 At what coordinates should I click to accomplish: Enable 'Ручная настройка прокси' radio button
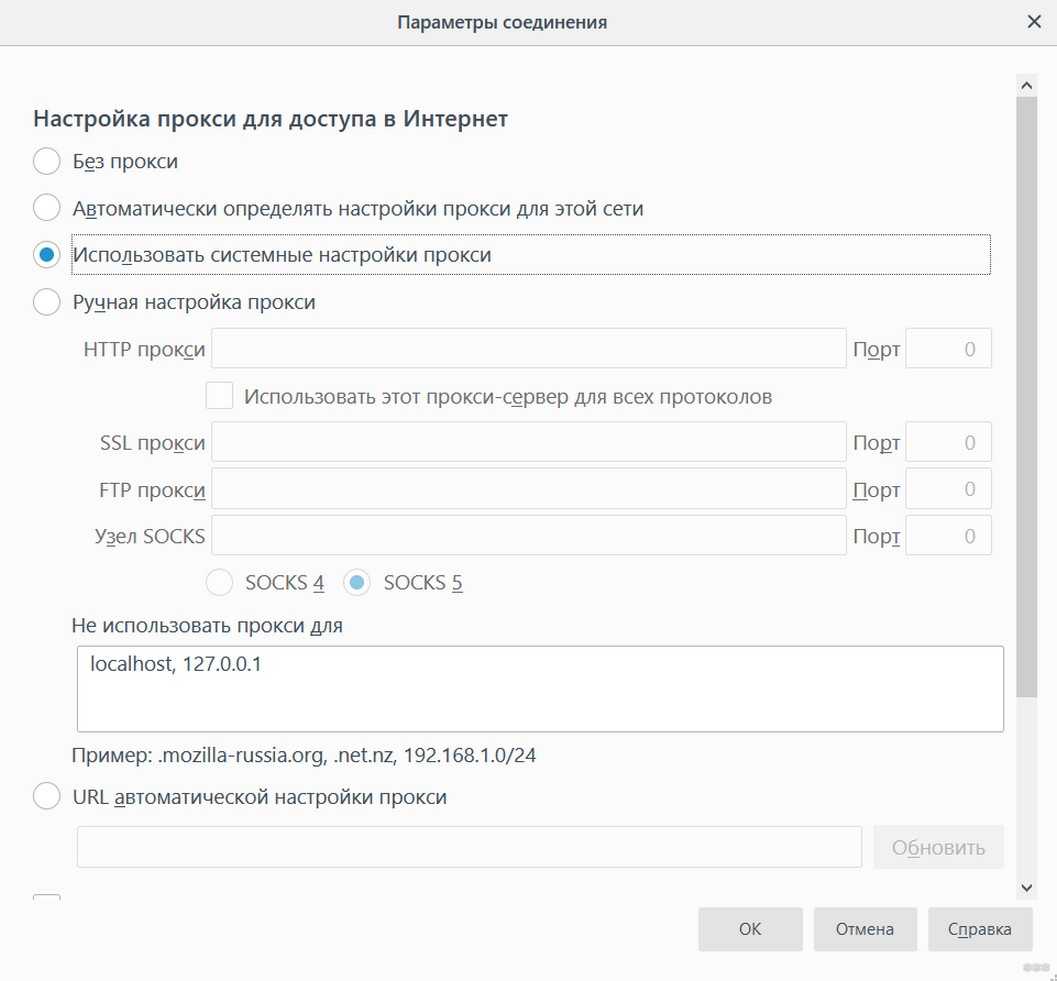pos(47,302)
